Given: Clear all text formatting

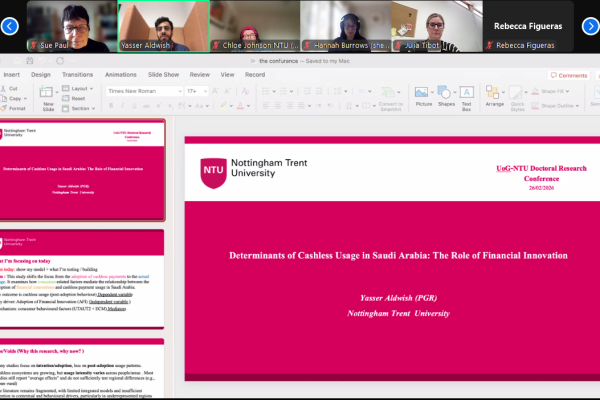Looking at the screenshot, I should point(245,91).
